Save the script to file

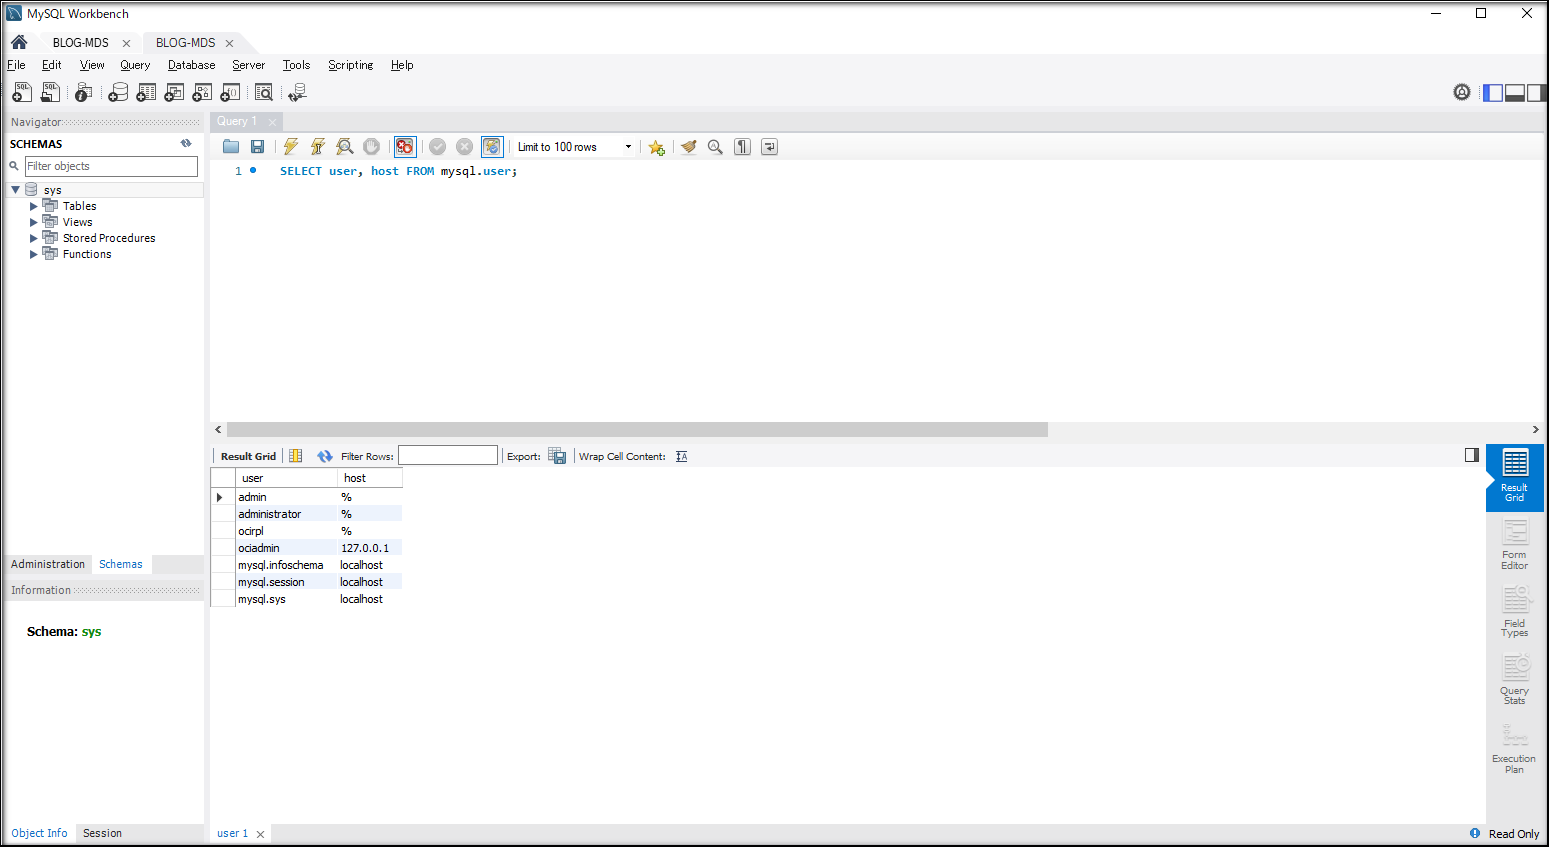(x=257, y=147)
